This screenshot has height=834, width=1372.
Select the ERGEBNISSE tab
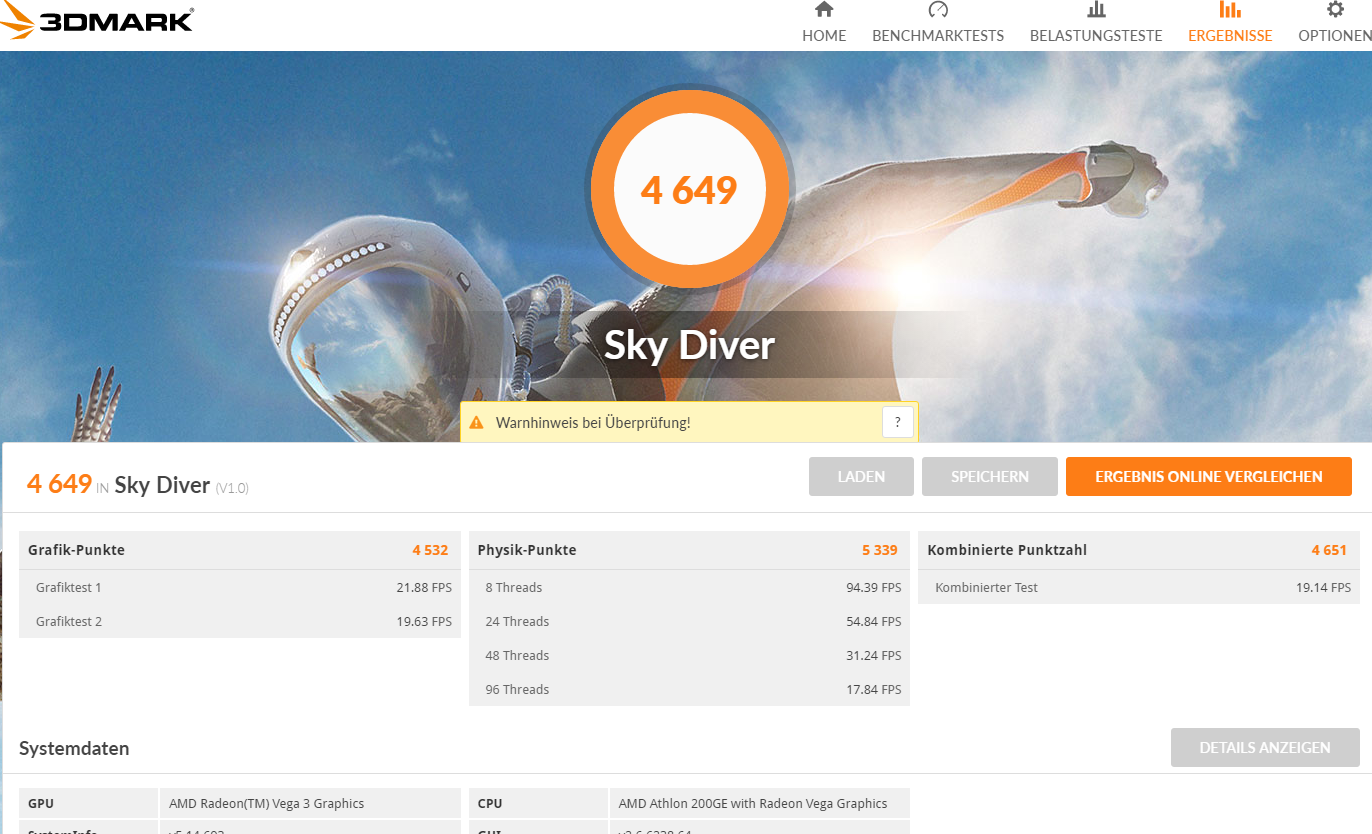pyautogui.click(x=1230, y=35)
